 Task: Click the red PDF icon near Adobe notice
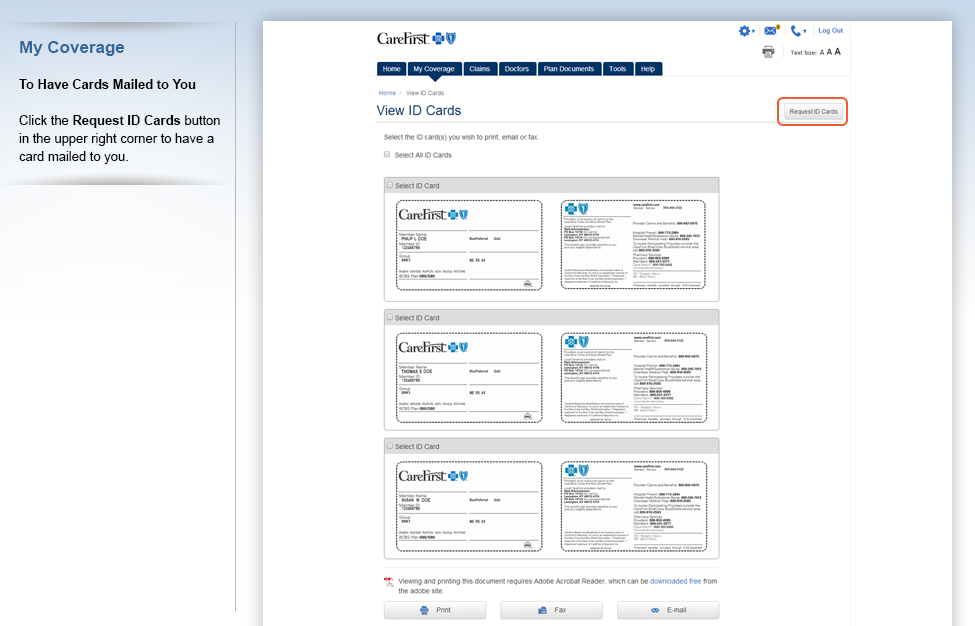pyautogui.click(x=389, y=582)
